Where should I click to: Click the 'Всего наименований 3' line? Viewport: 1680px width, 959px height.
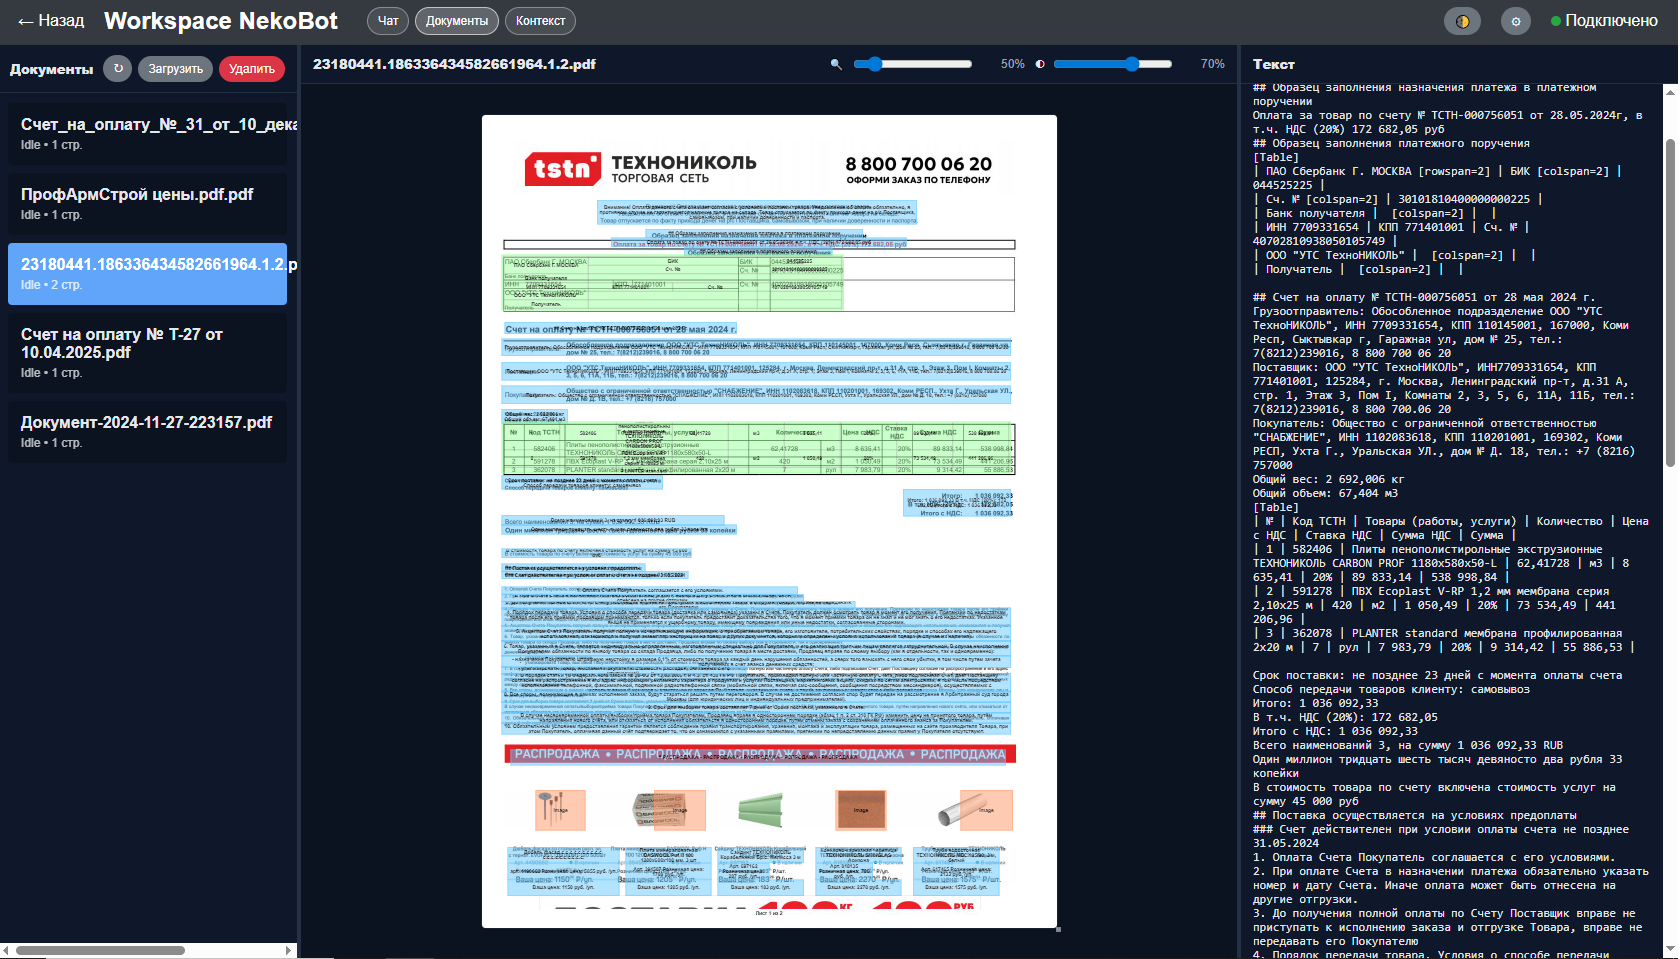coord(1408,745)
